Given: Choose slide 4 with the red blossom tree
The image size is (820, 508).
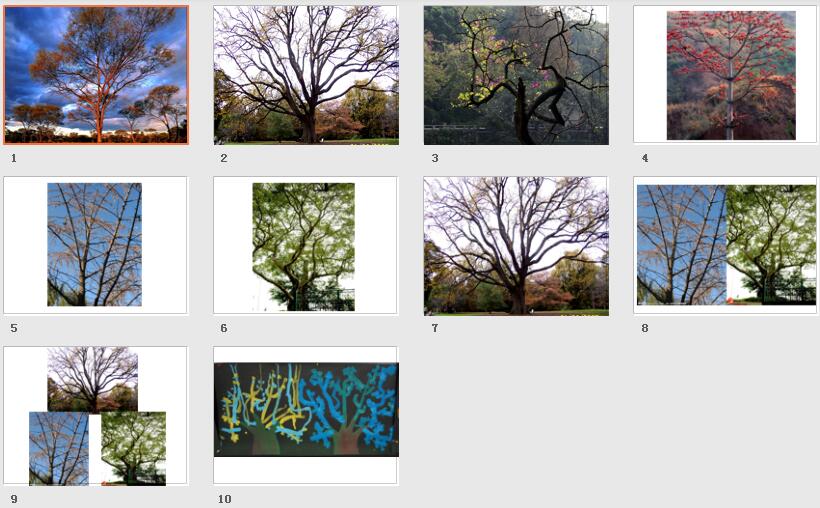Looking at the screenshot, I should pos(725,74).
